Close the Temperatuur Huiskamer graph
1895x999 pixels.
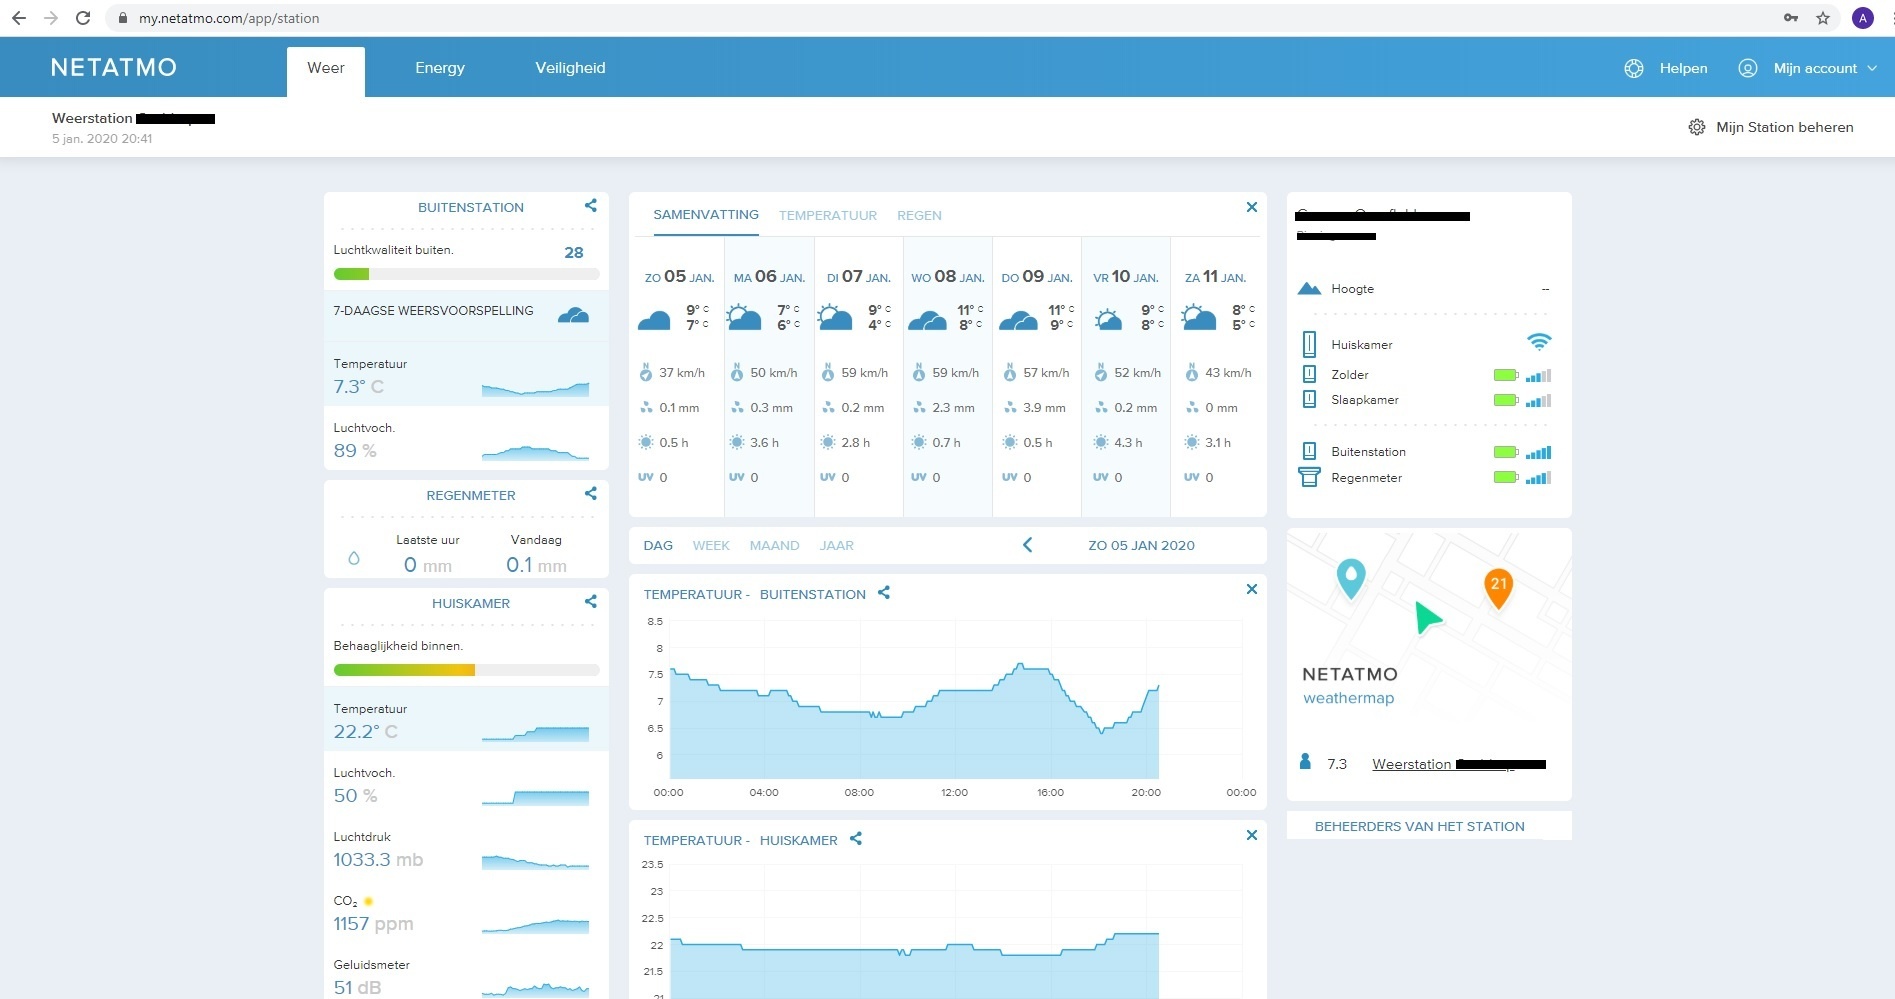(x=1251, y=835)
